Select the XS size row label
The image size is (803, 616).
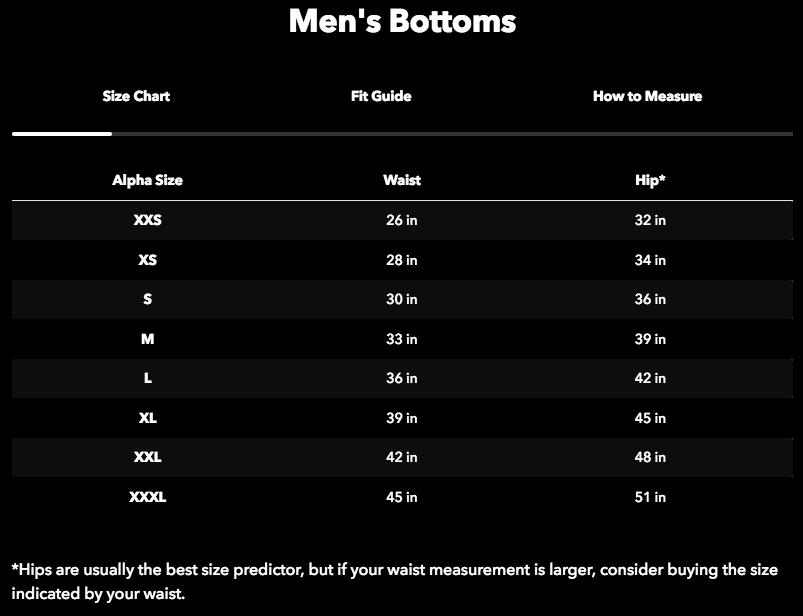click(x=147, y=260)
